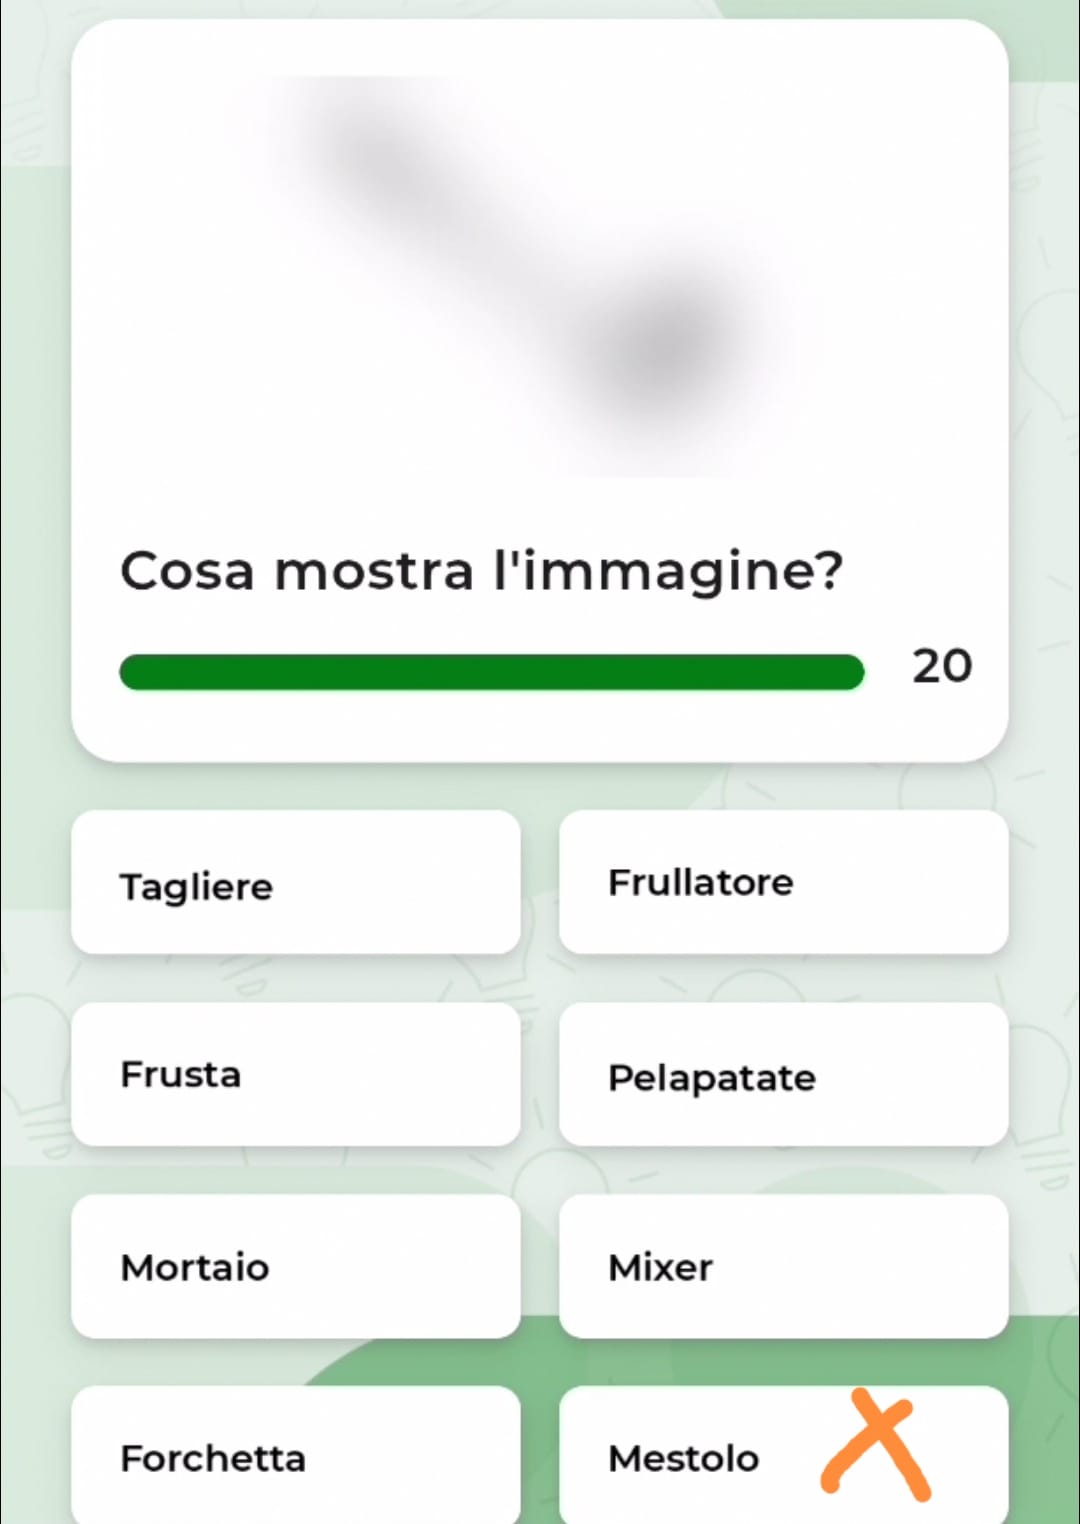Viewport: 1080px width, 1524px height.
Task: Answer with the Italian word for blender
Action: (783, 883)
